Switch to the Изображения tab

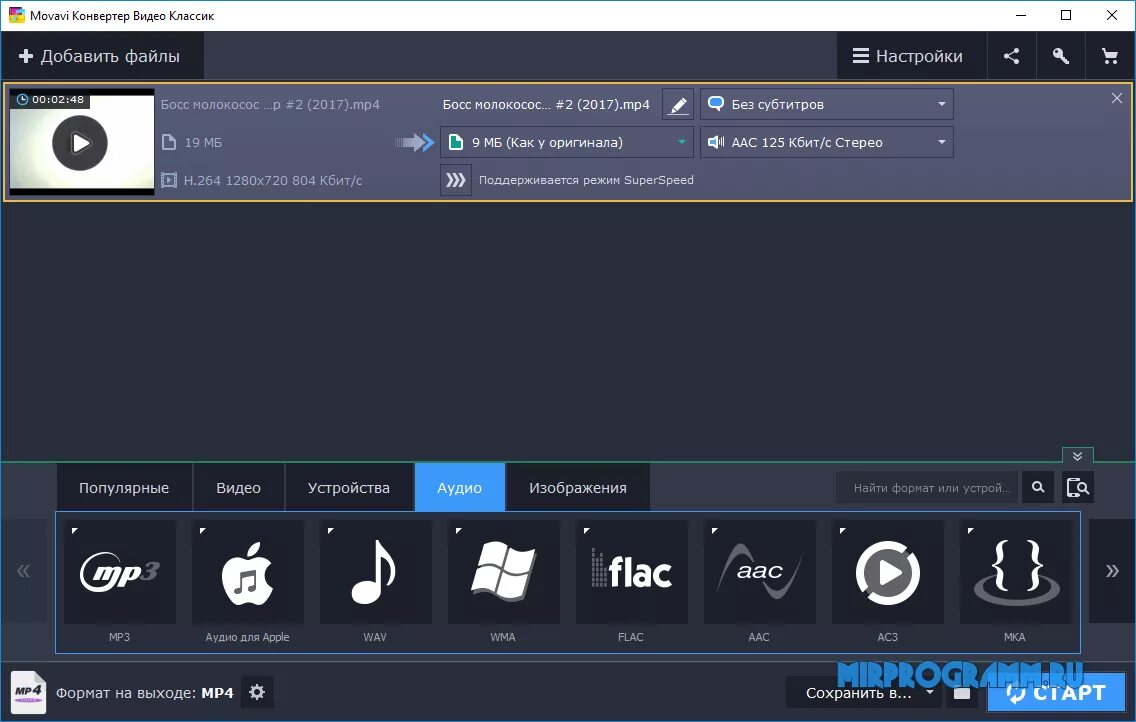[577, 487]
